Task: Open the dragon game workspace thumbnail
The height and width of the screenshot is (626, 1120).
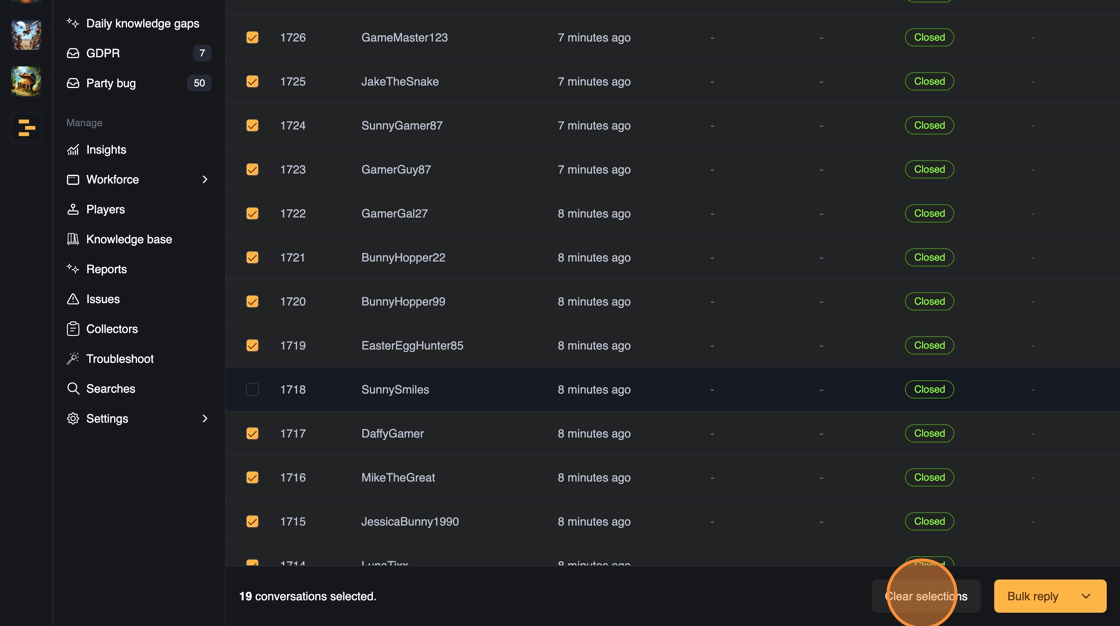Action: point(26,35)
